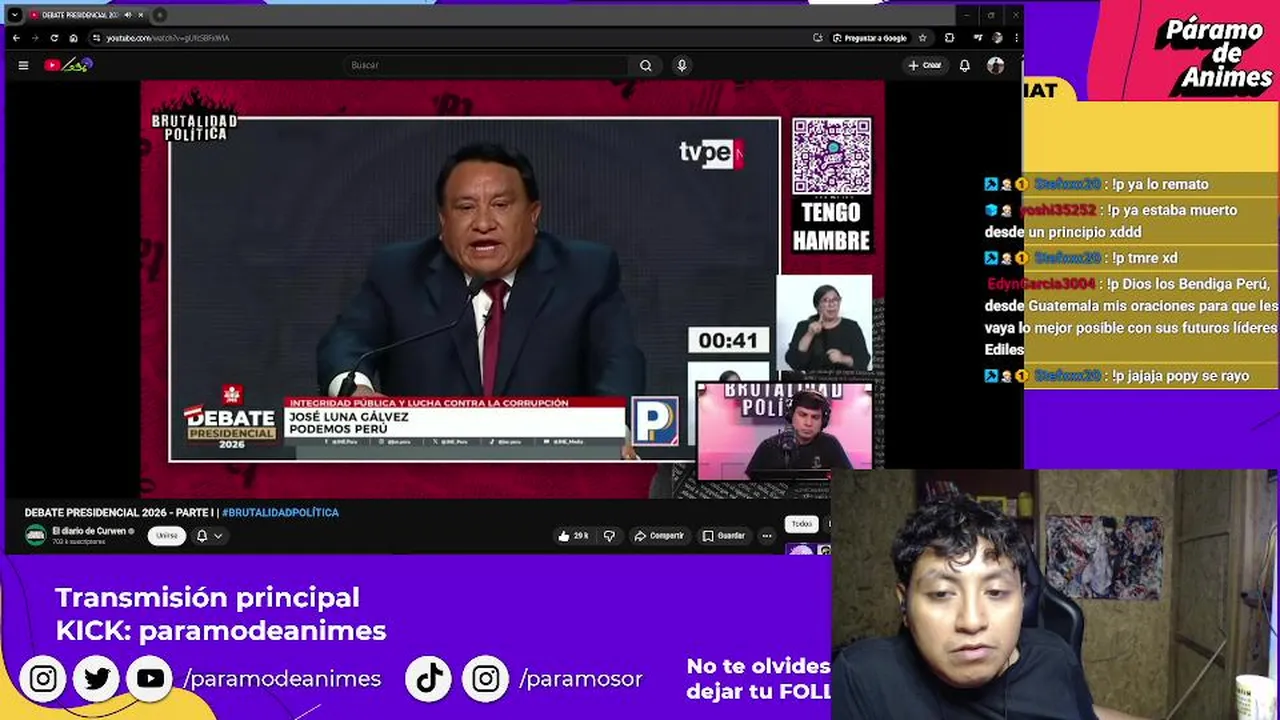The width and height of the screenshot is (1280, 720).
Task: Open the browser profile avatar
Action: click(997, 38)
